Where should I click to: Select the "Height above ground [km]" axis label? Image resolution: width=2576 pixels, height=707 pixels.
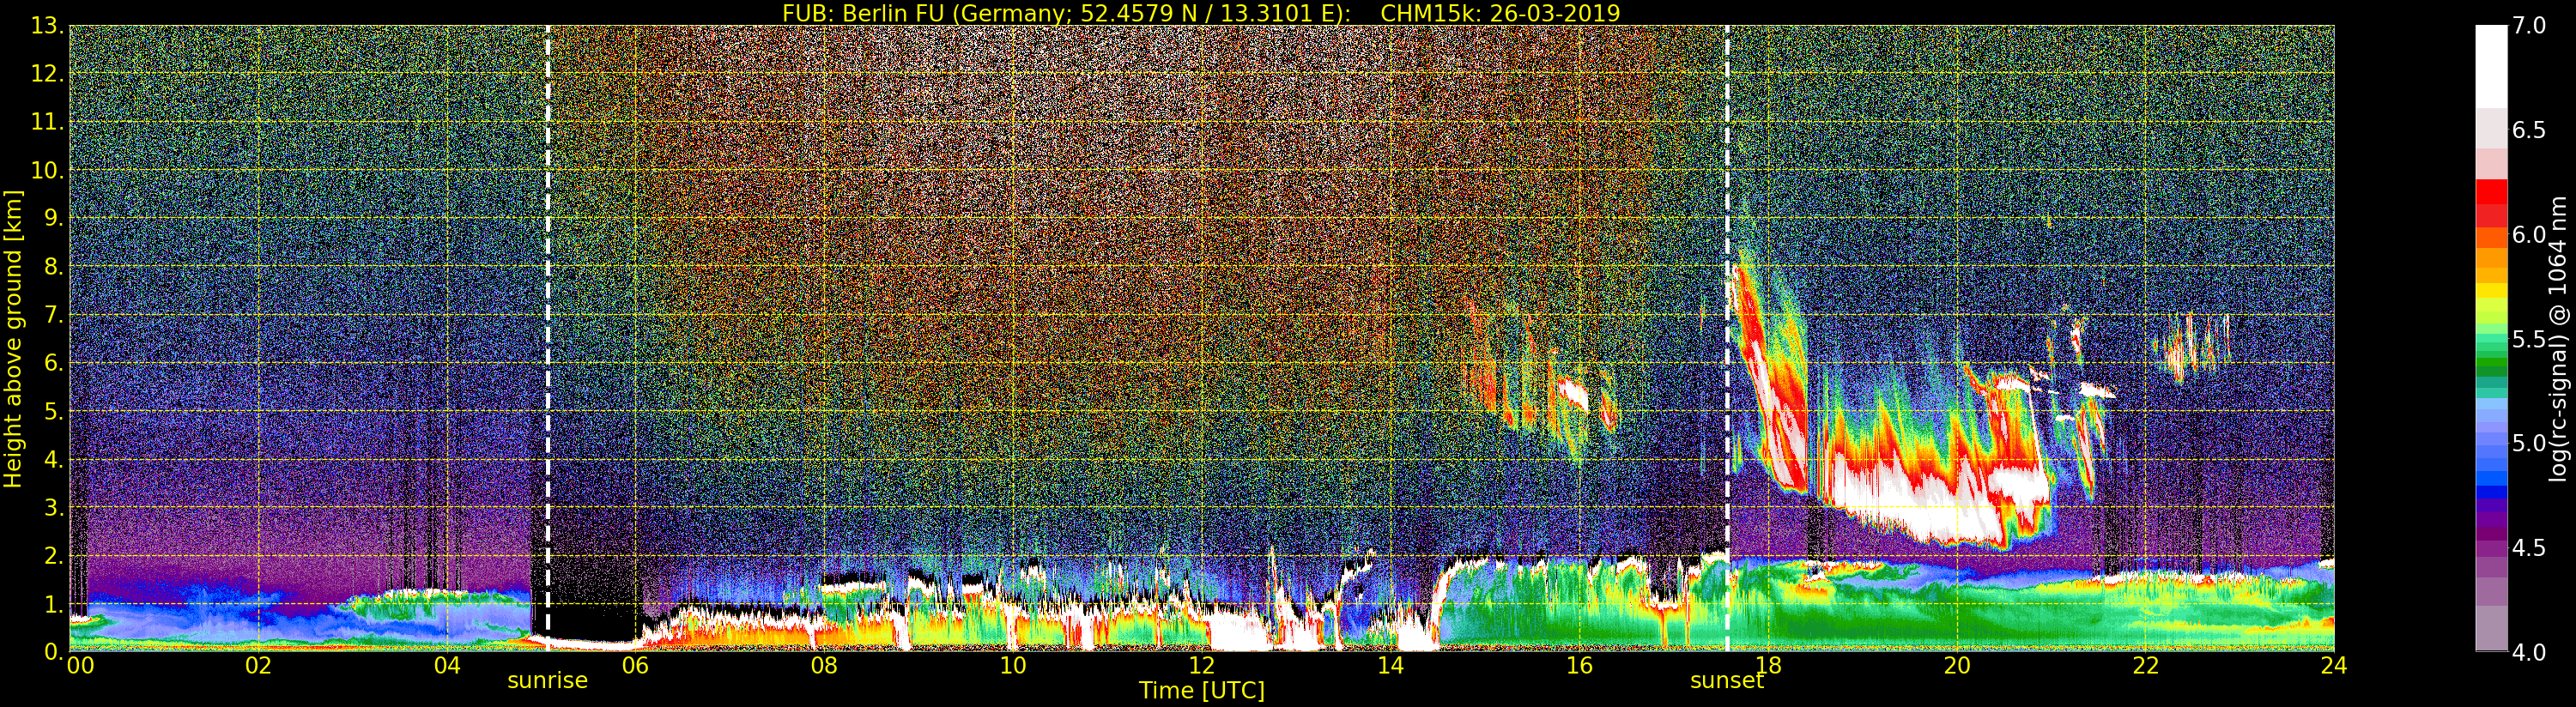[x=13, y=338]
